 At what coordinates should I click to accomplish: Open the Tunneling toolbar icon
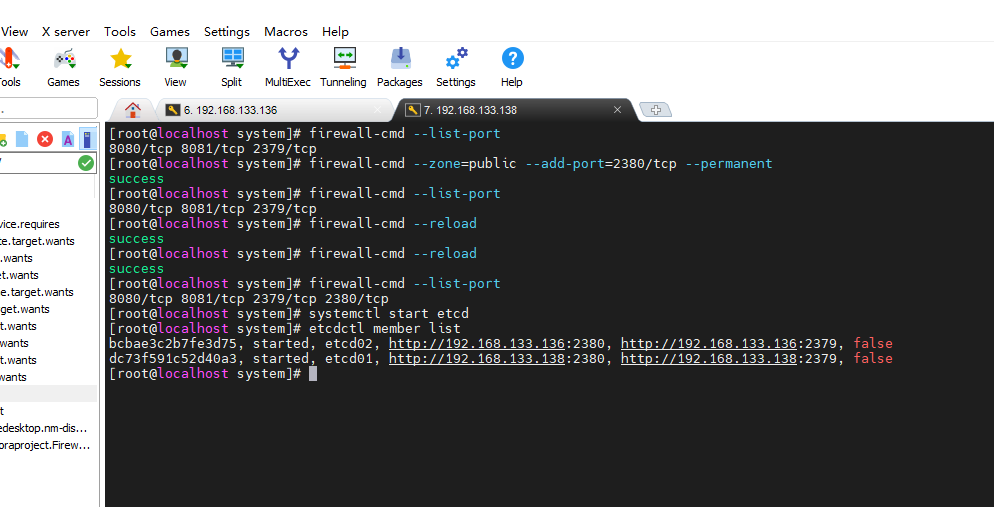point(344,60)
